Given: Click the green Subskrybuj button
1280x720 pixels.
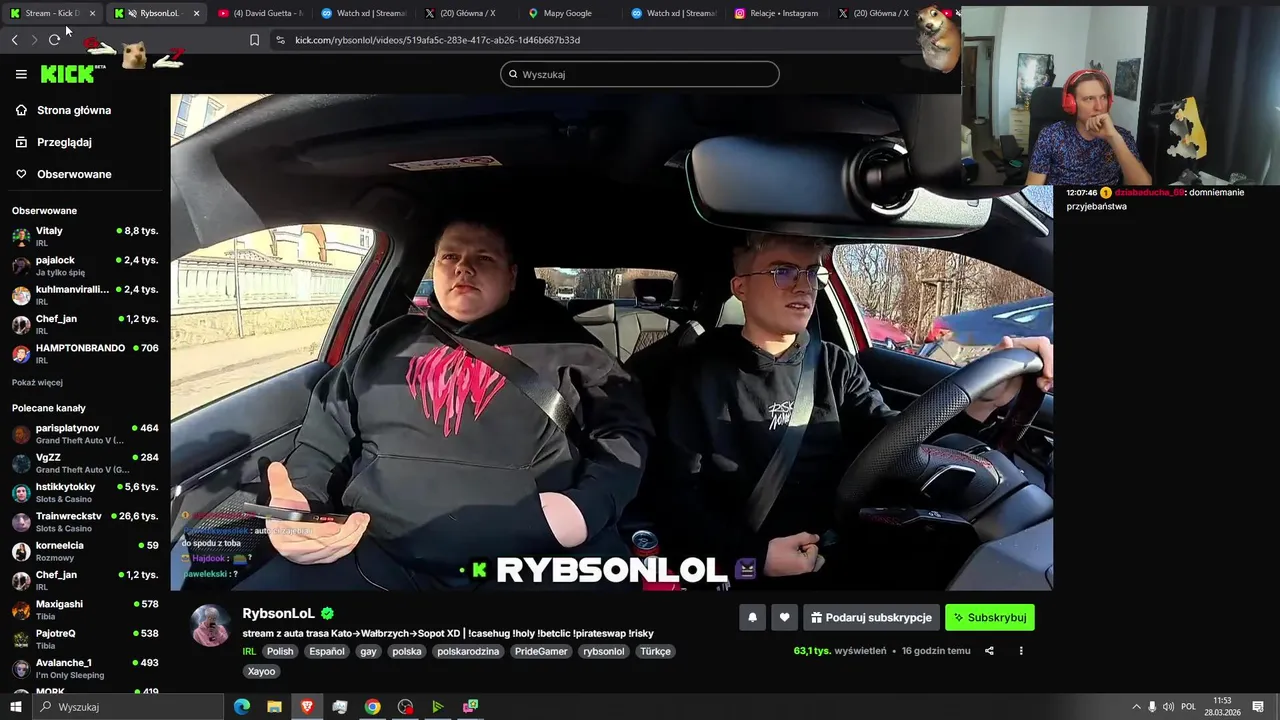Looking at the screenshot, I should point(990,617).
